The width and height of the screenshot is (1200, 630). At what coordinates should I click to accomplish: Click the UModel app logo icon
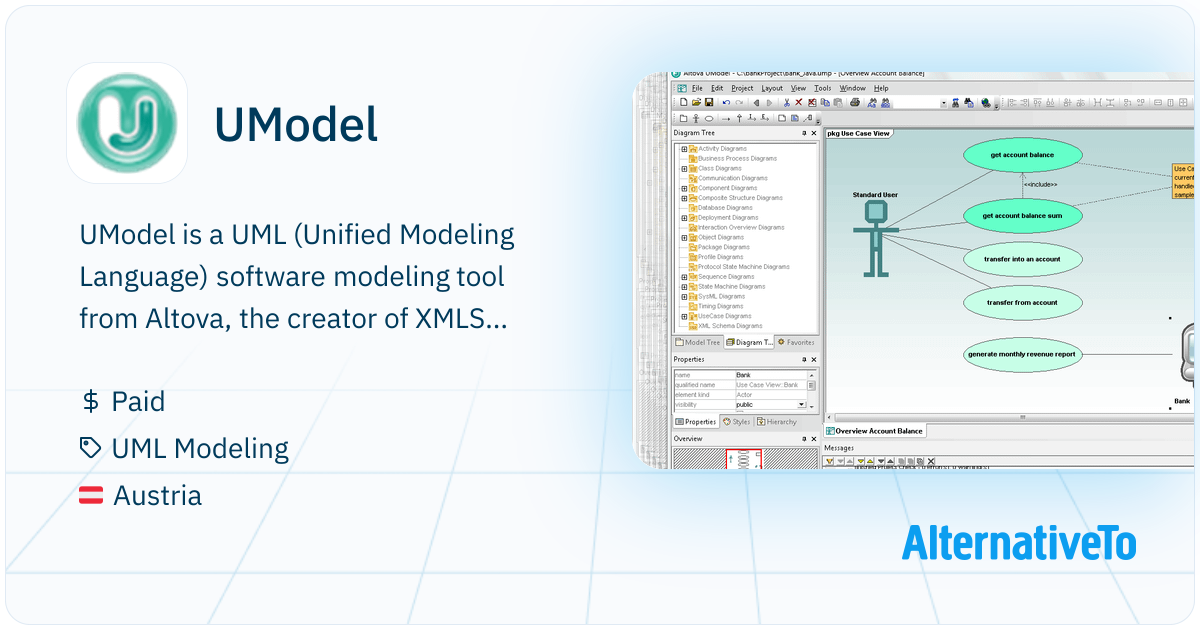coord(126,123)
